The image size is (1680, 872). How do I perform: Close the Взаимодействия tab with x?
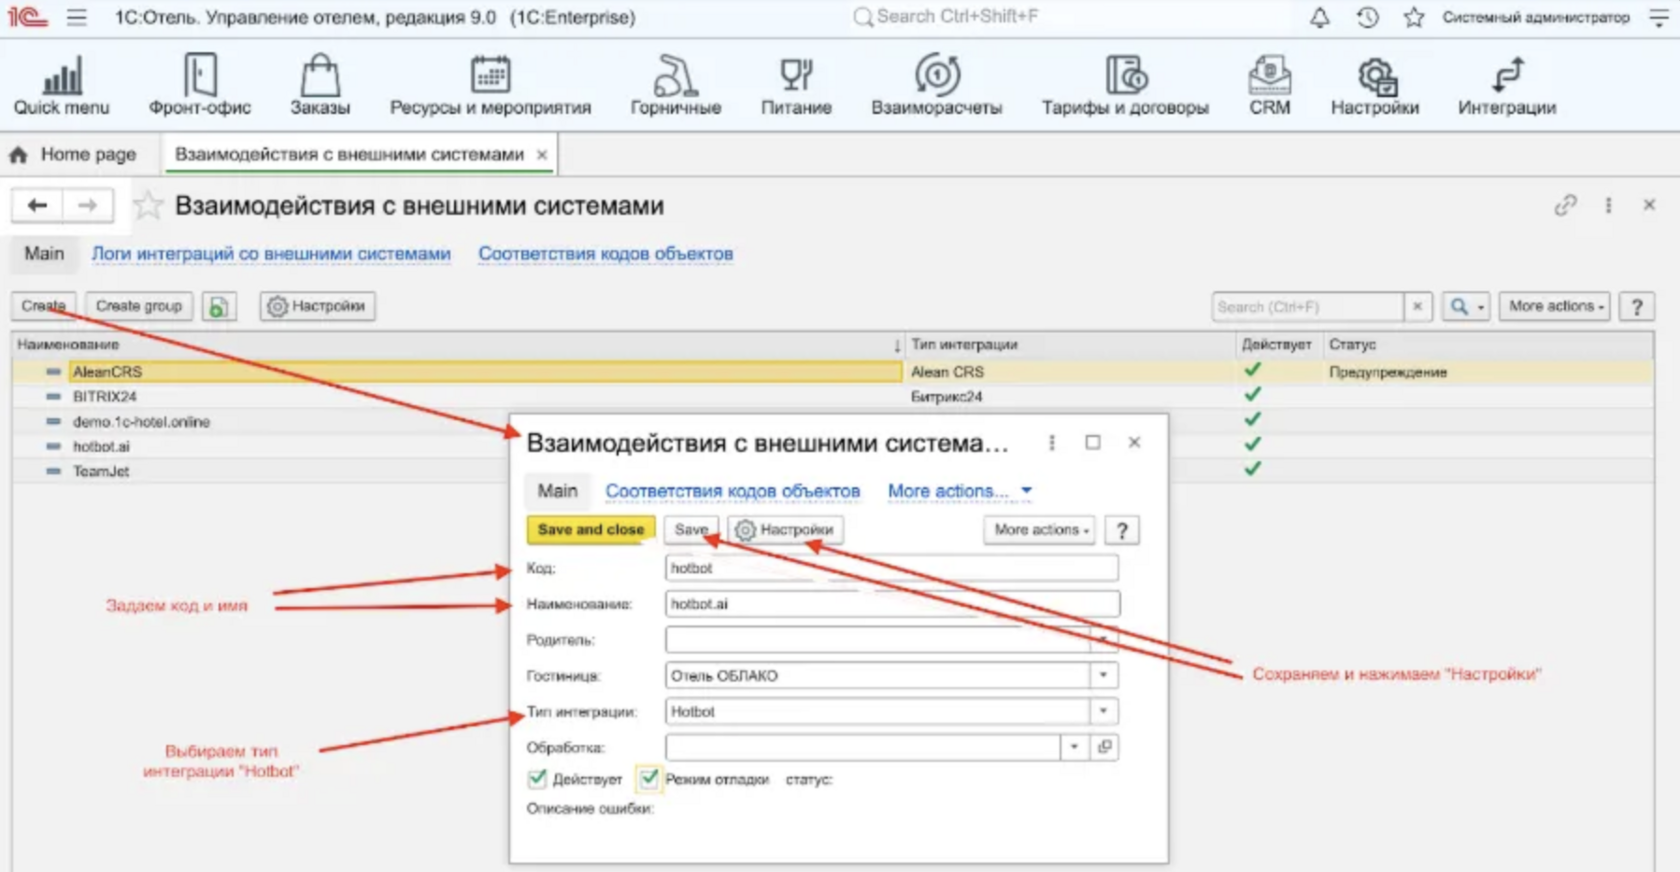click(542, 155)
